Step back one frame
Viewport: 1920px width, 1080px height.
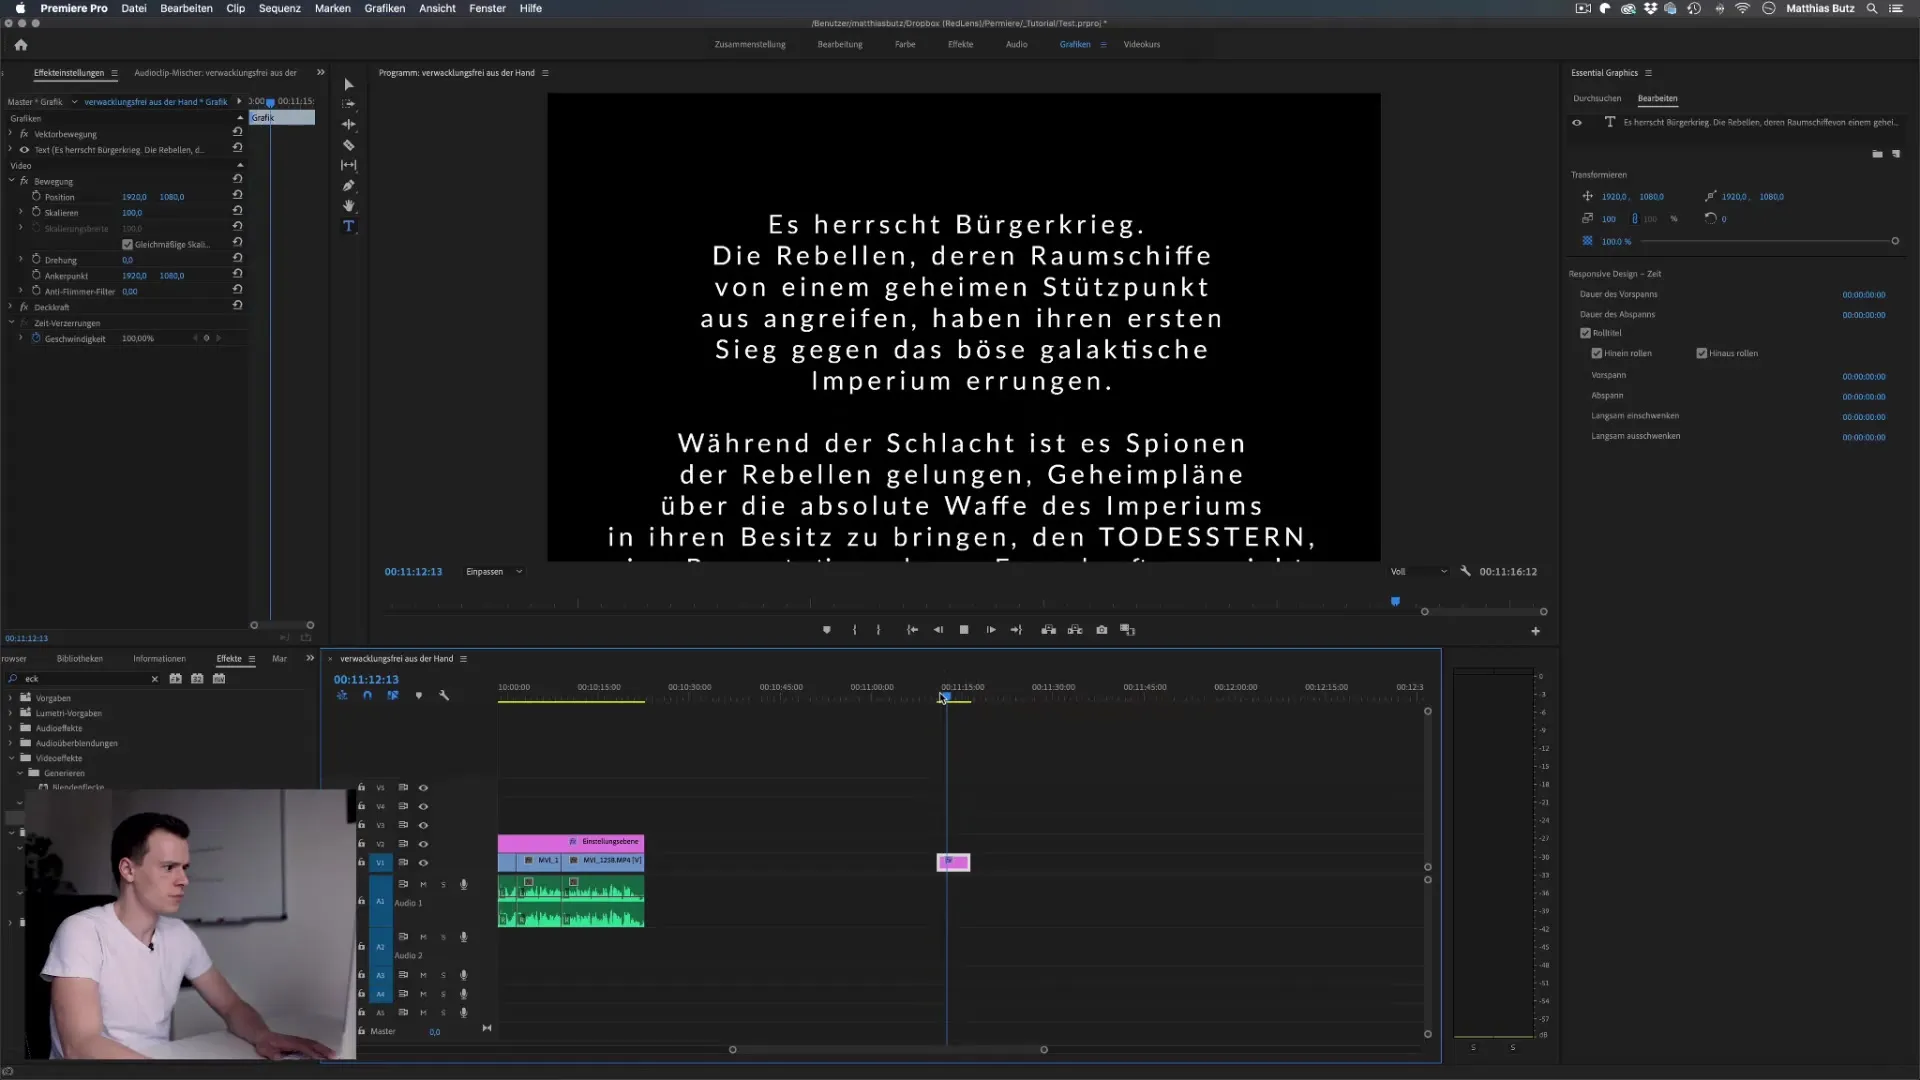938,630
